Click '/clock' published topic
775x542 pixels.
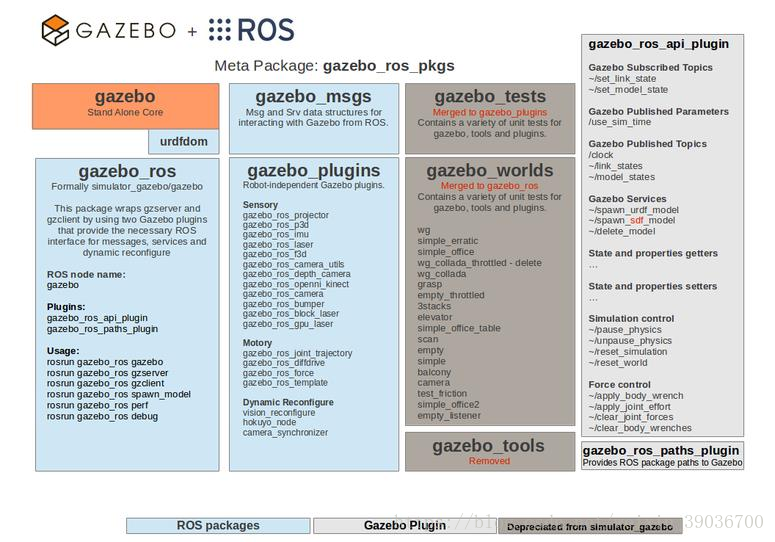(x=601, y=155)
